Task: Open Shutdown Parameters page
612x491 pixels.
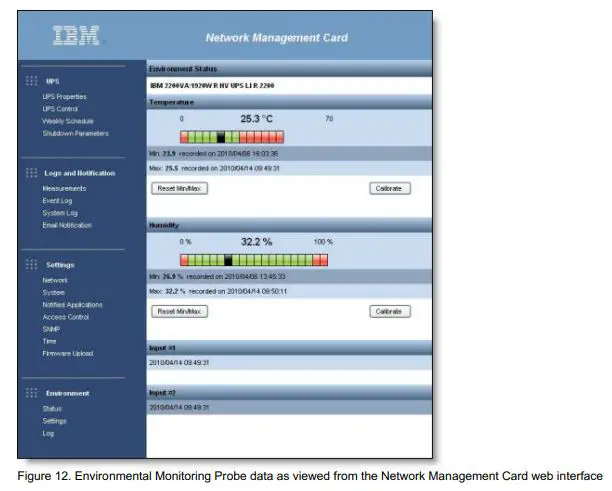Action: click(x=75, y=133)
